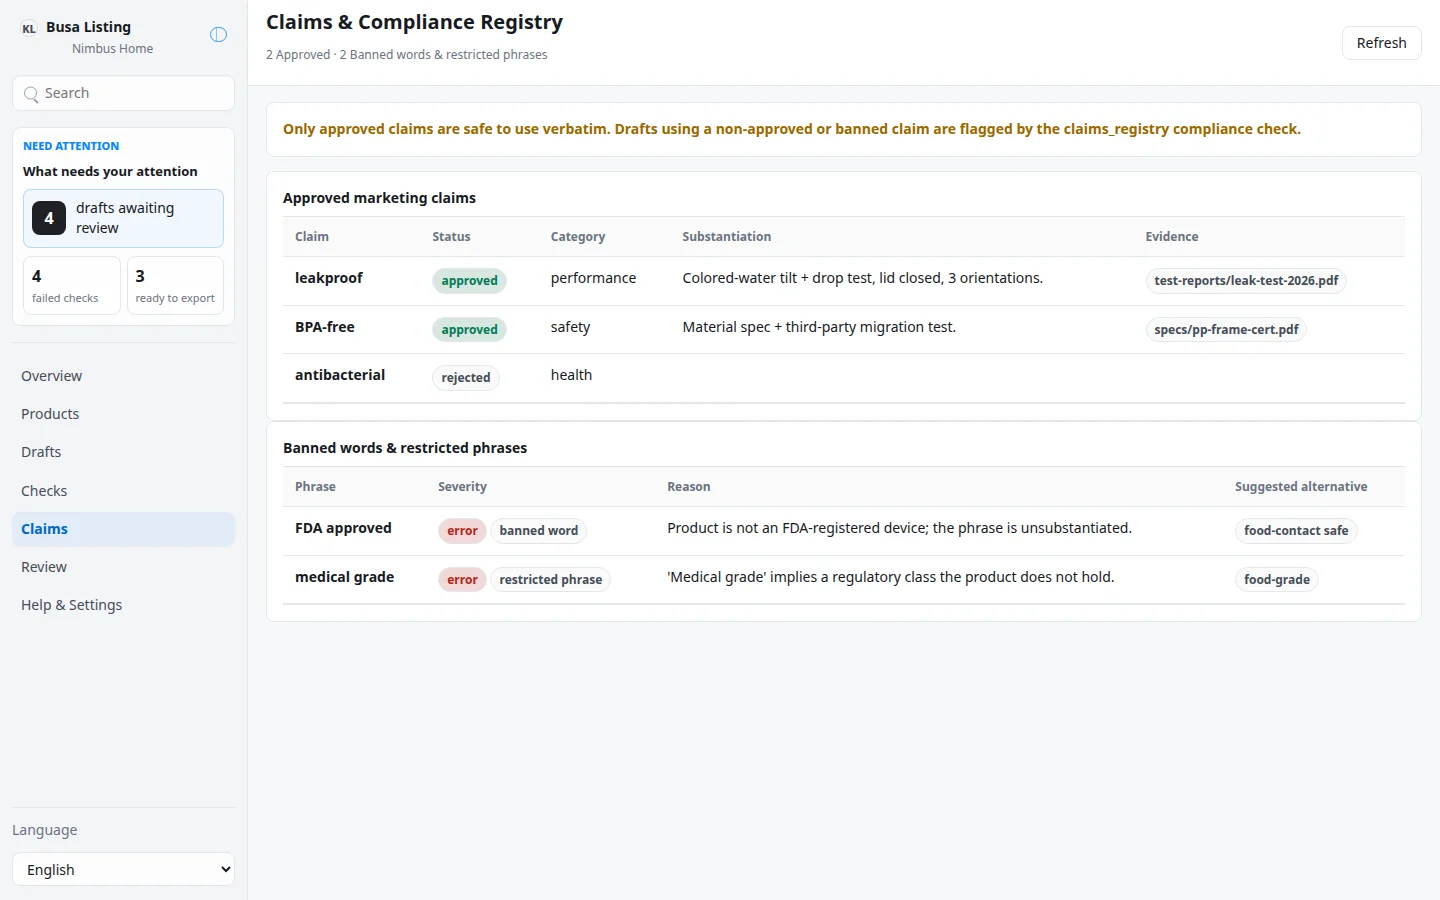Click the approved badge for leakproof
The width and height of the screenshot is (1440, 900).
click(x=469, y=281)
